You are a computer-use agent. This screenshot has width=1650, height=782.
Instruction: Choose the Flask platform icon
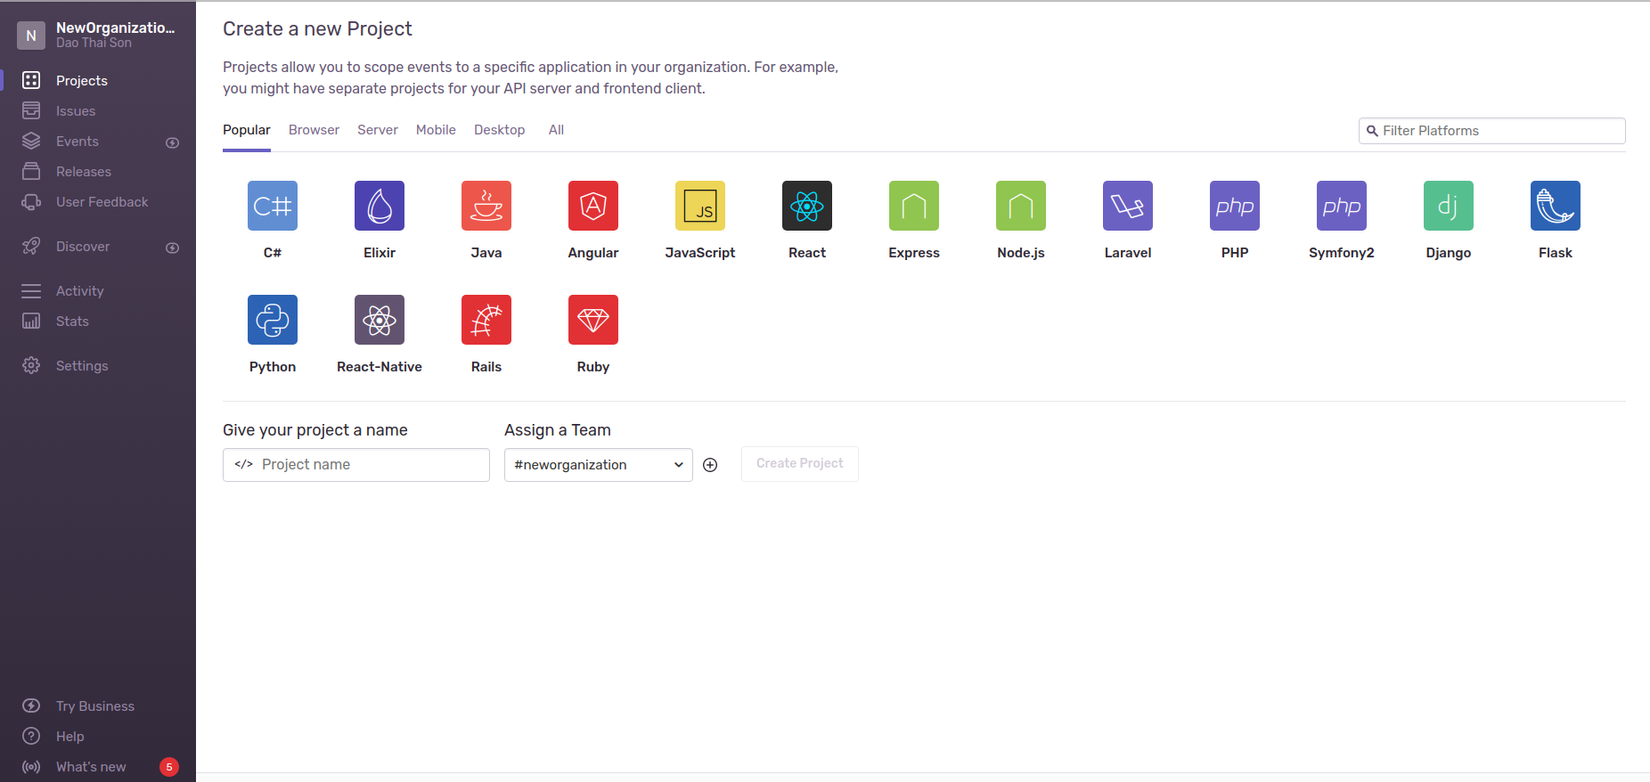(x=1556, y=206)
